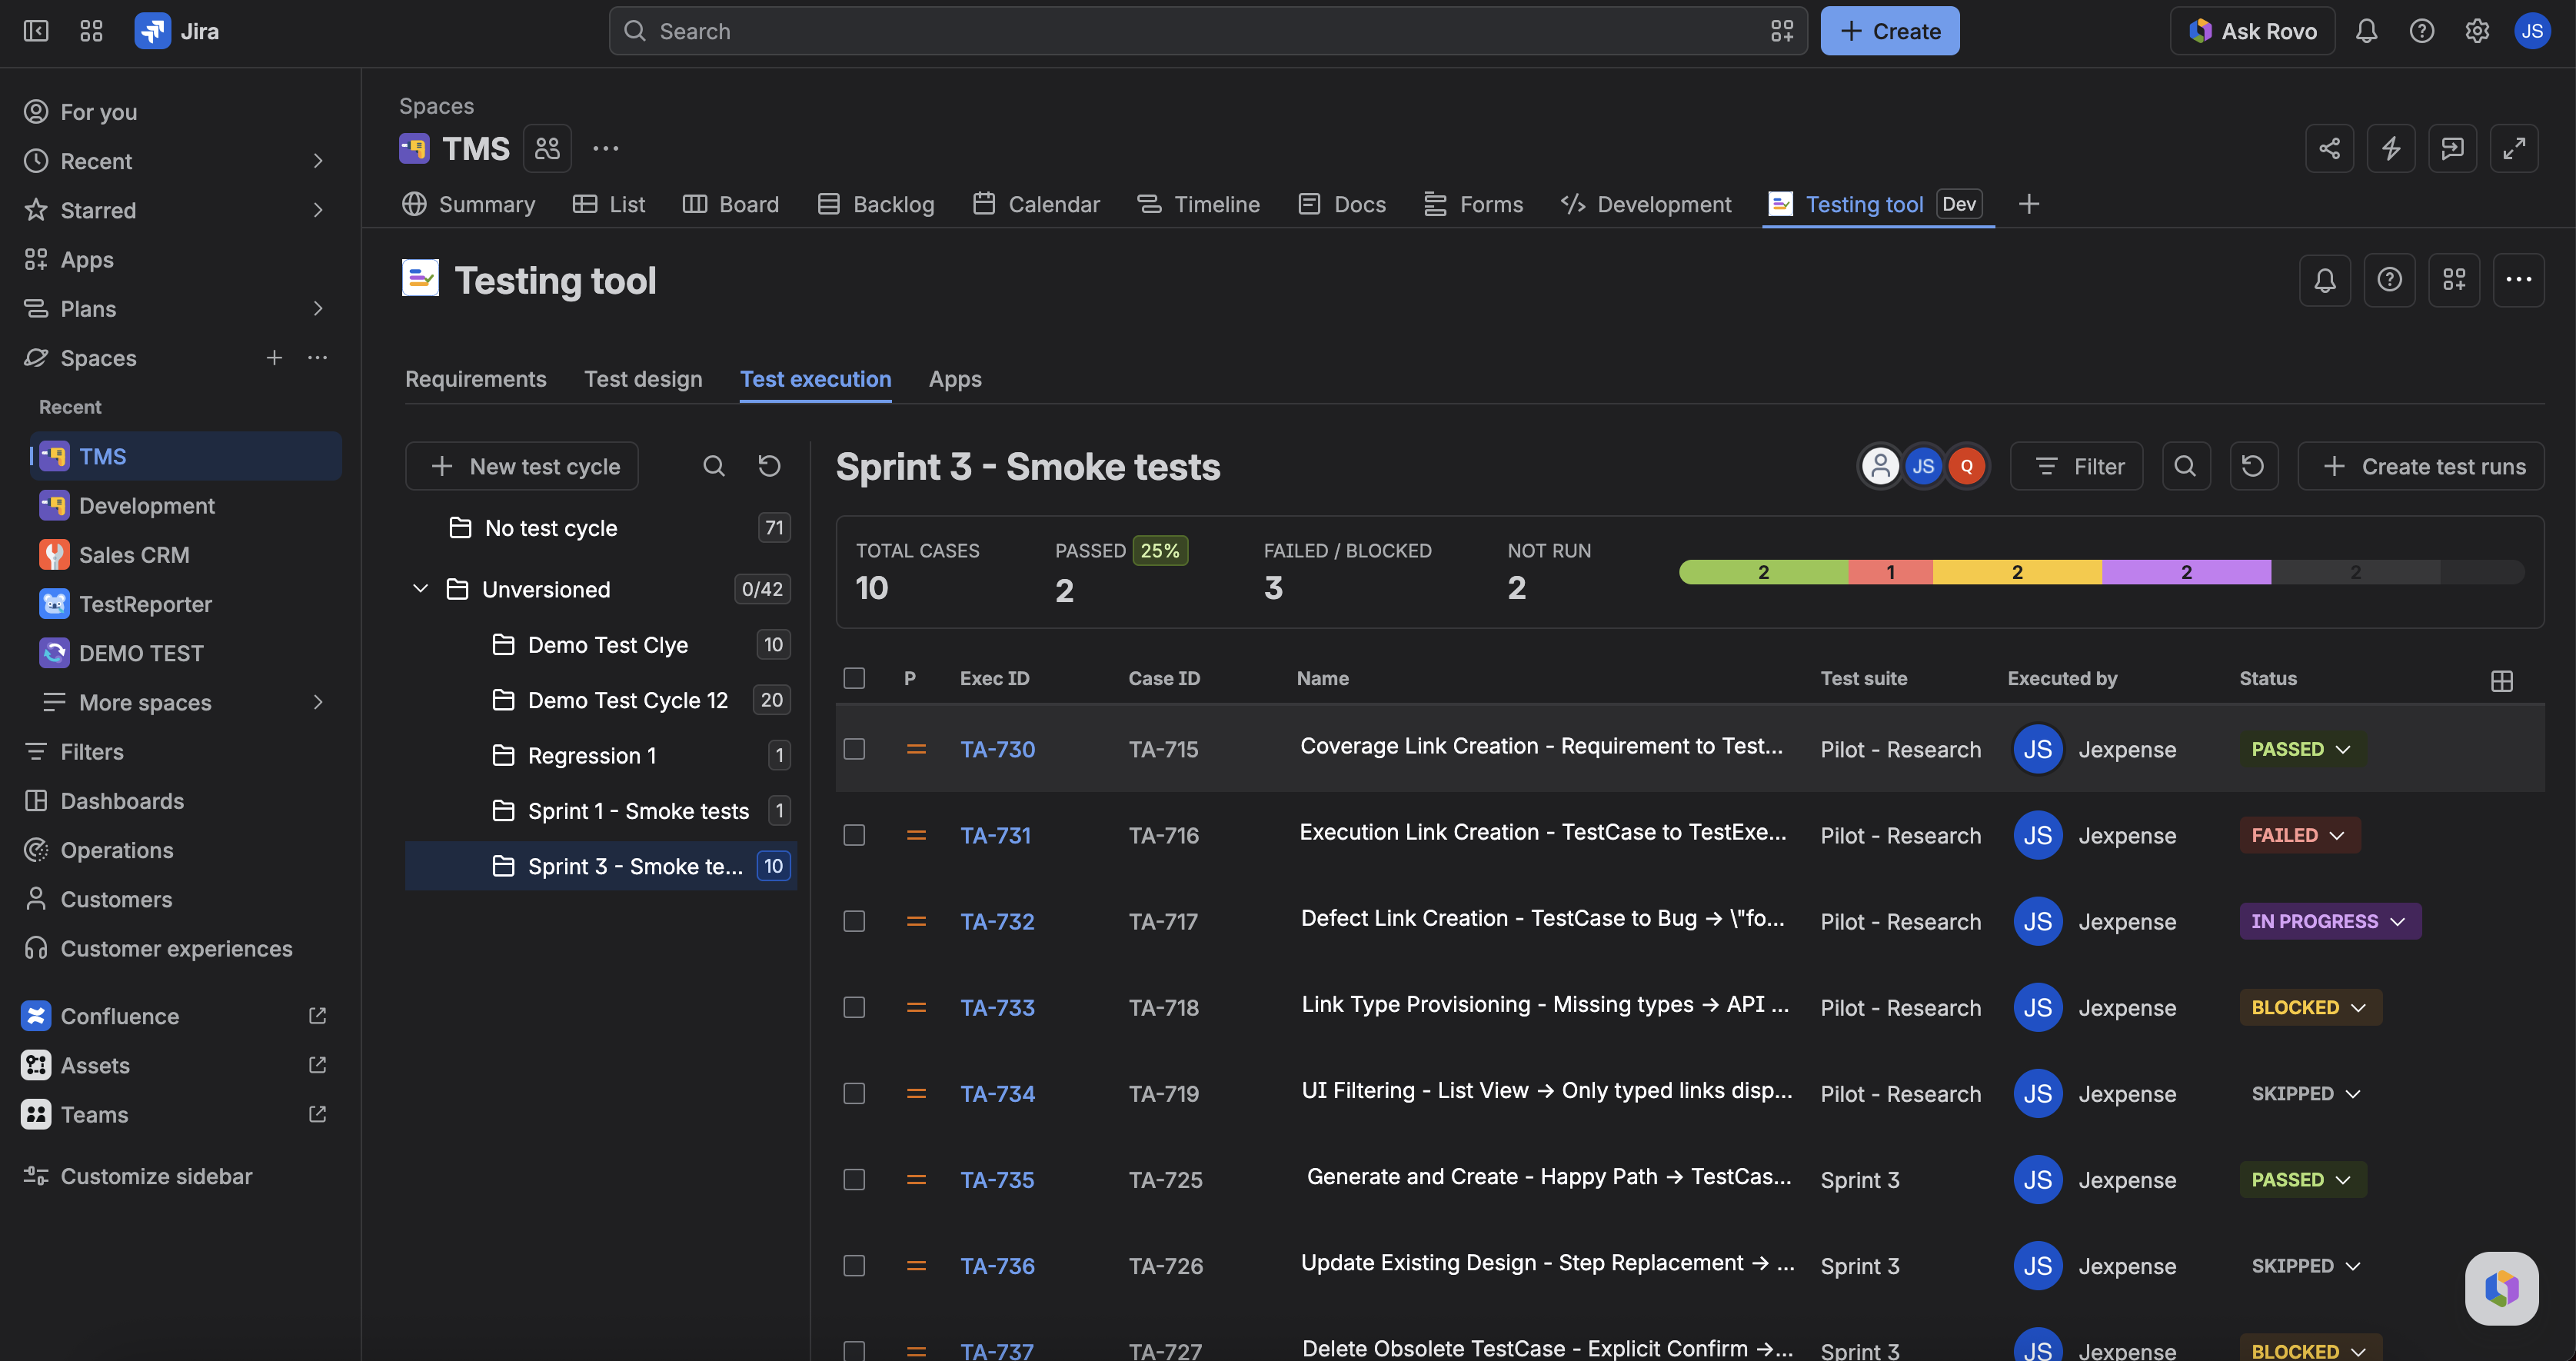Enter full screen with expand icon

pos(2514,148)
